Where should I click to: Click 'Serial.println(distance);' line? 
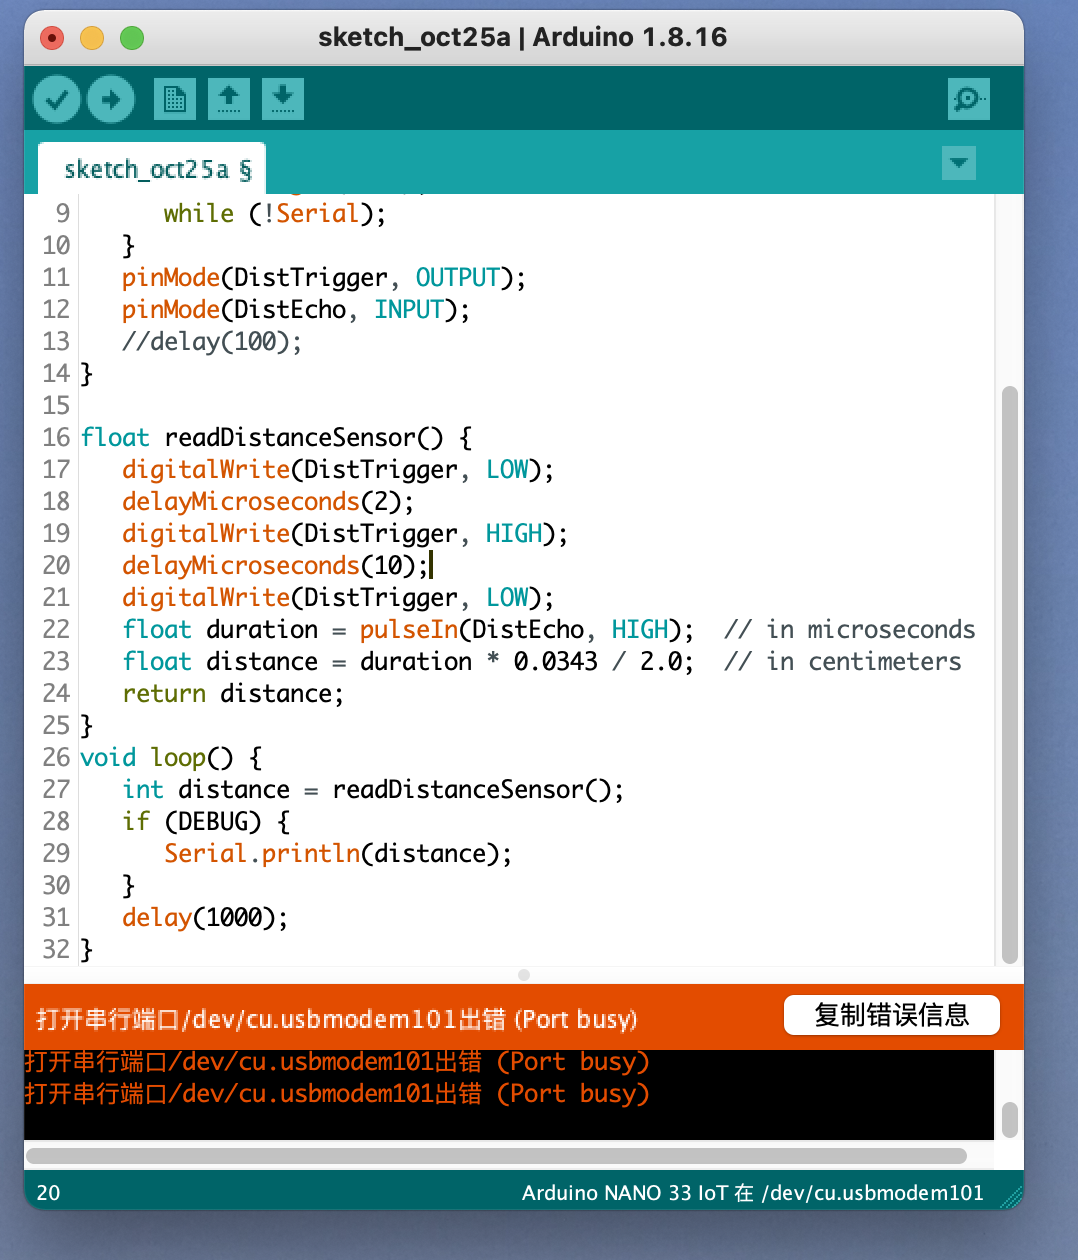coord(338,853)
